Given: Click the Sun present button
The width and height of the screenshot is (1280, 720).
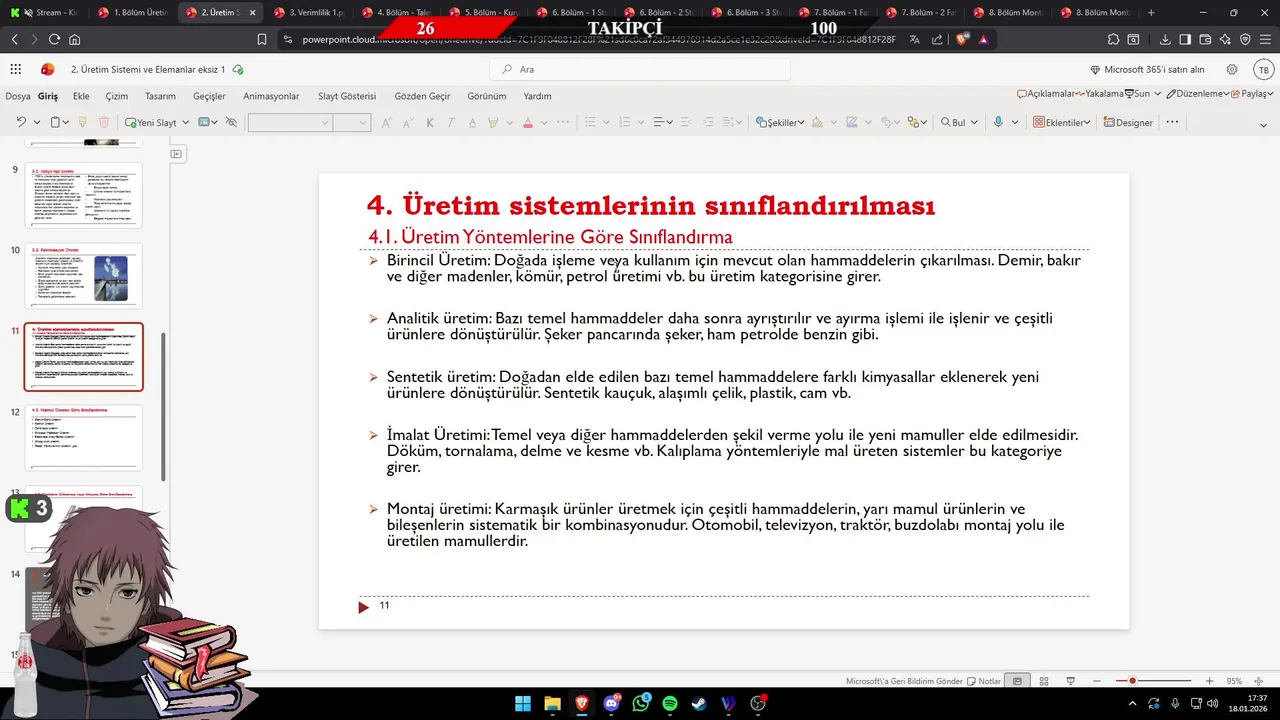Looking at the screenshot, I should click(x=1137, y=93).
